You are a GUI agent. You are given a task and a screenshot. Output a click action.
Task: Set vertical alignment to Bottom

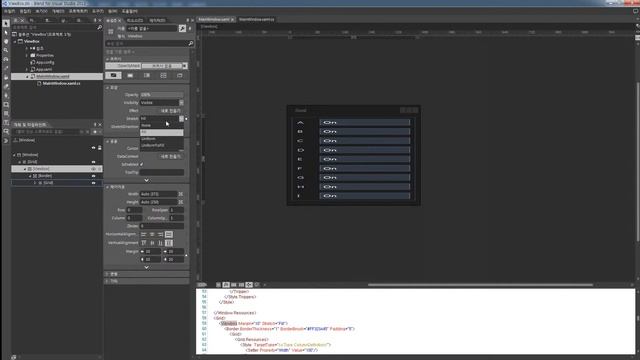pos(160,243)
